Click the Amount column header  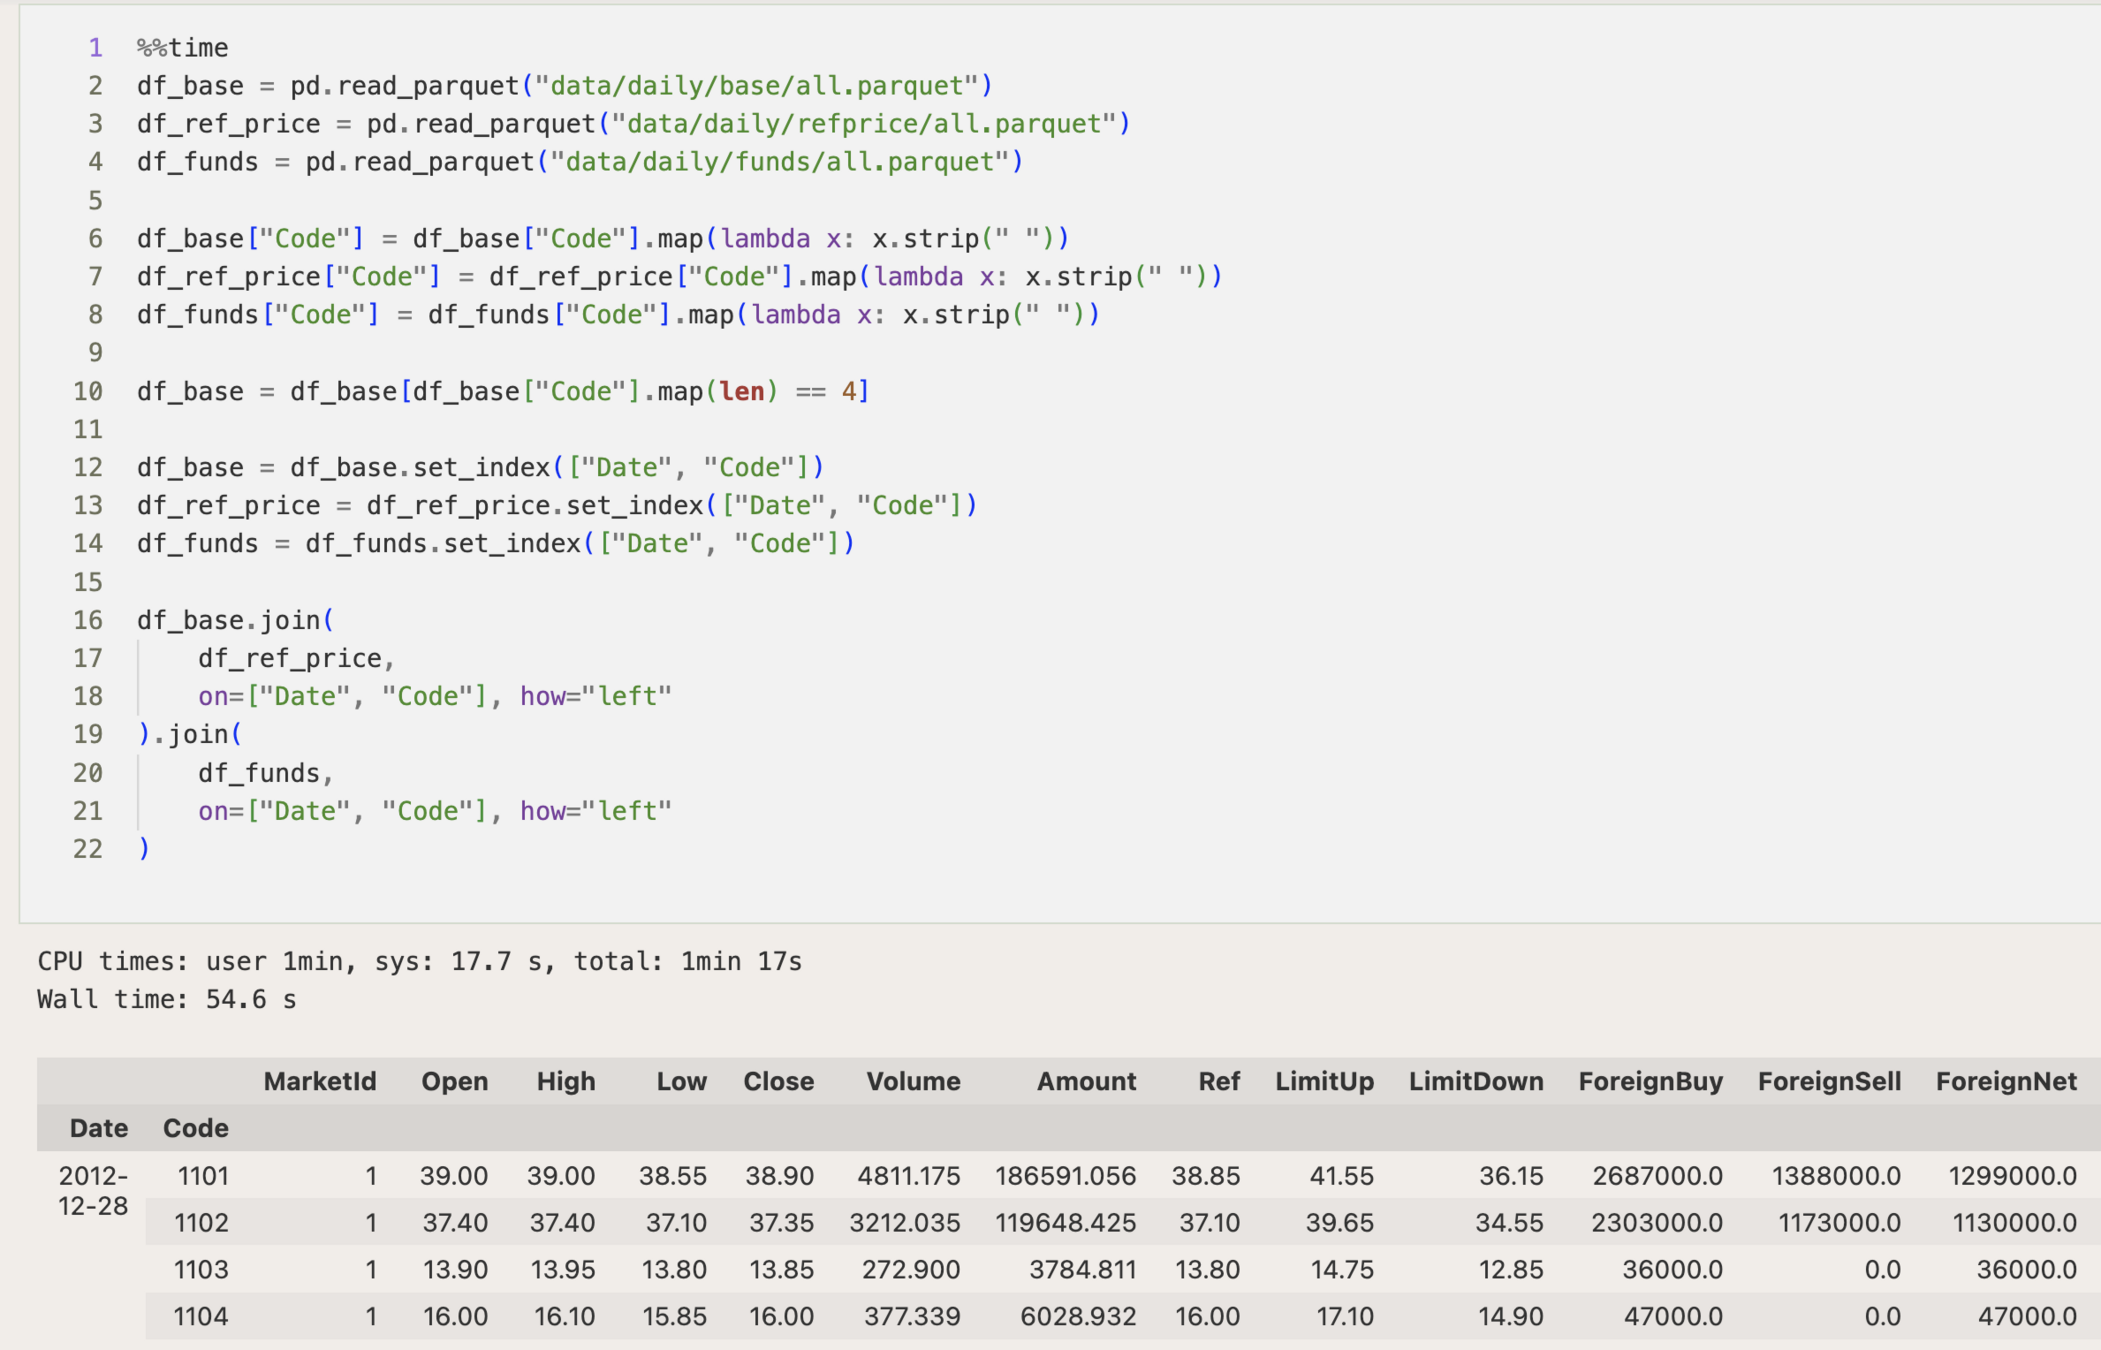point(1085,1081)
